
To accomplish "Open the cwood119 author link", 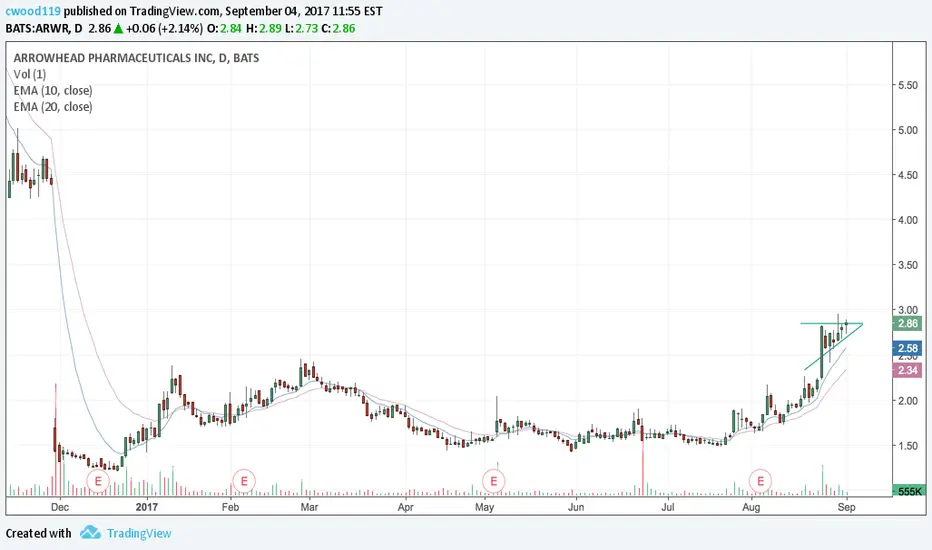I will click(33, 11).
